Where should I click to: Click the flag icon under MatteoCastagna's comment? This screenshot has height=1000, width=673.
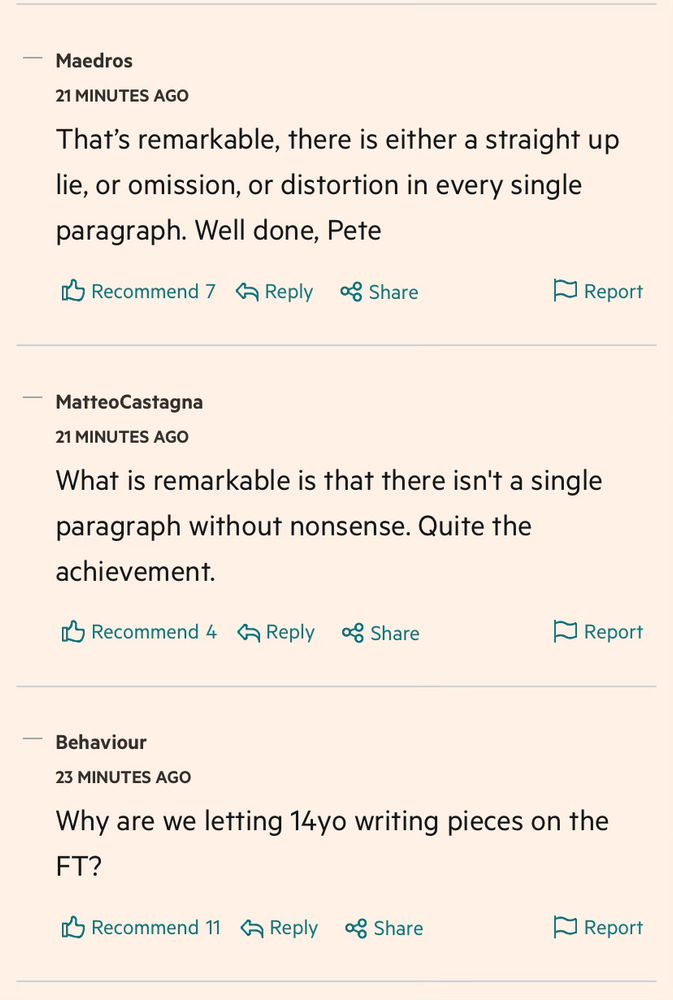[x=565, y=631]
